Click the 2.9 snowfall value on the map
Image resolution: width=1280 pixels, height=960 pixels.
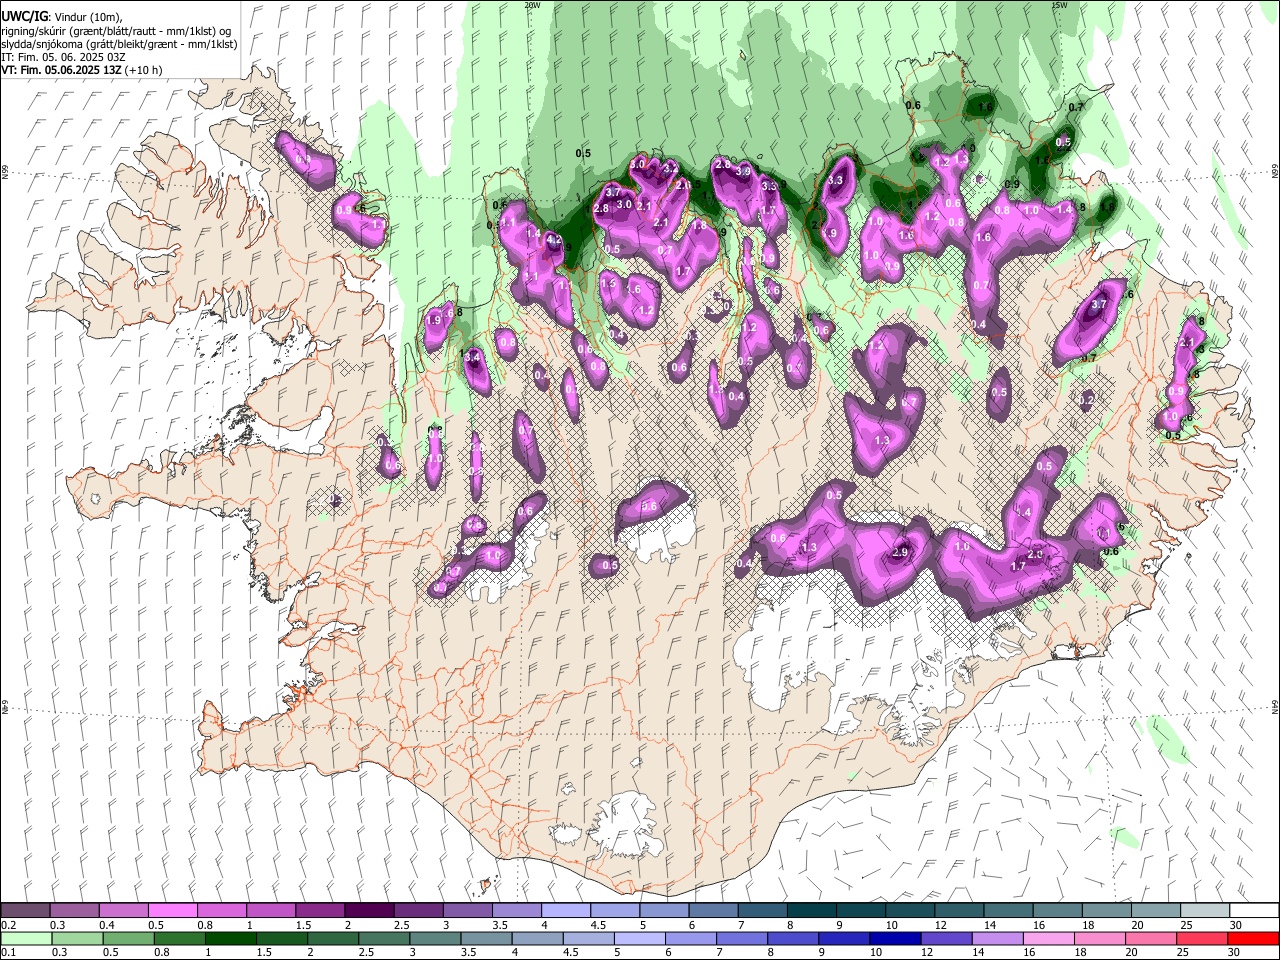coord(900,553)
